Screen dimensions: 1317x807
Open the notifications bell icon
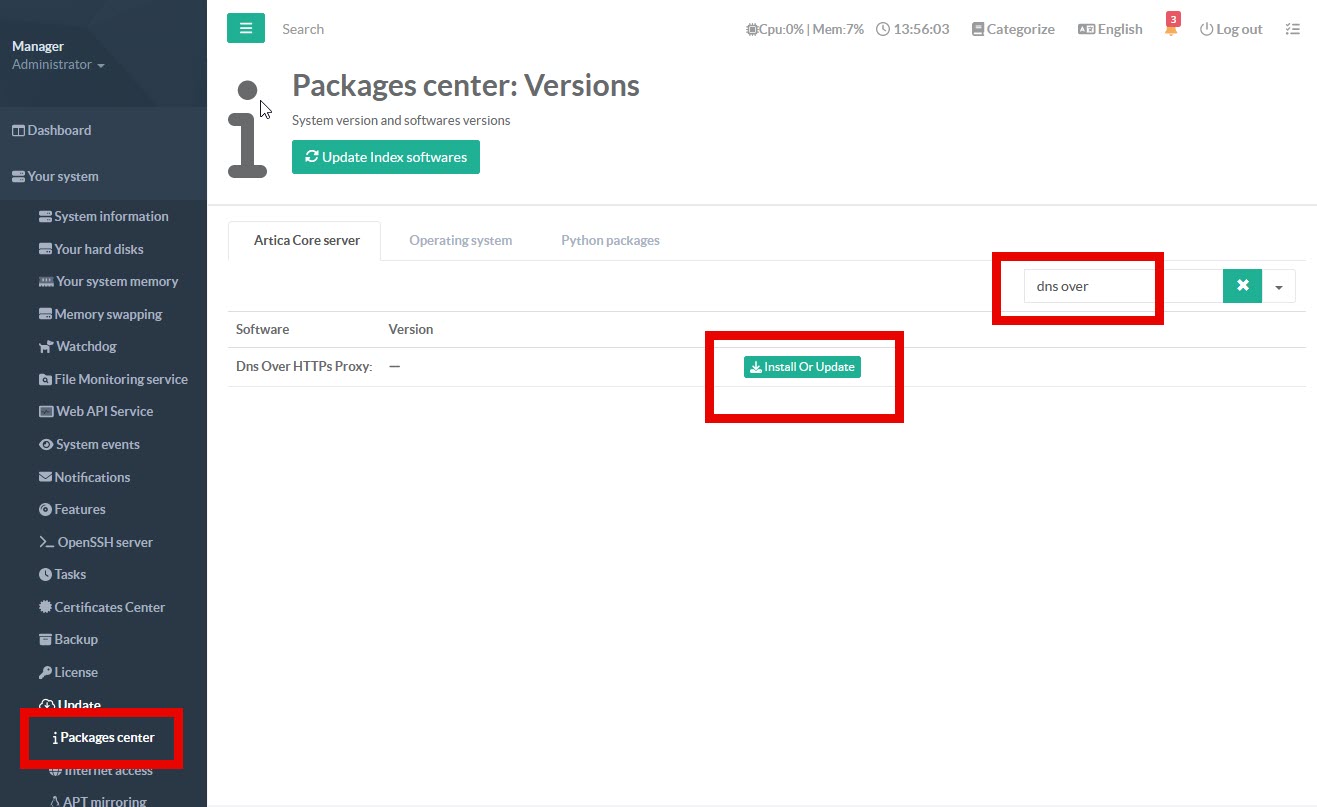click(1171, 29)
